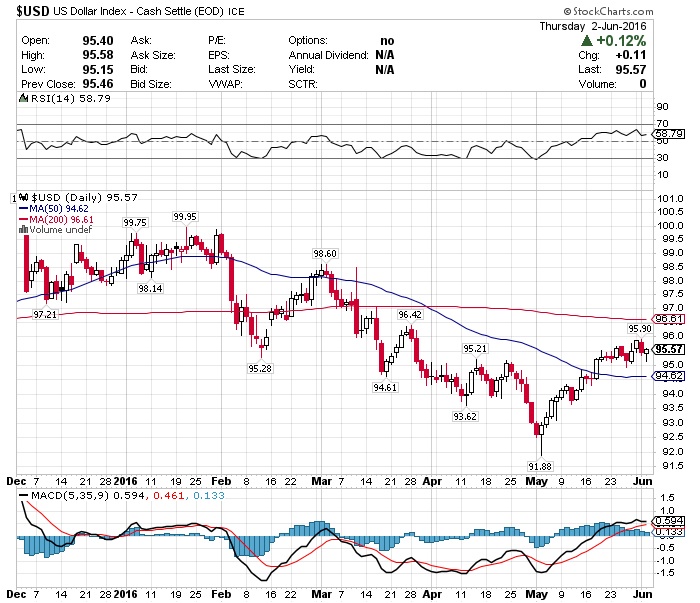
Task: Click the Dec label below MACD panel
Action: pos(16,594)
